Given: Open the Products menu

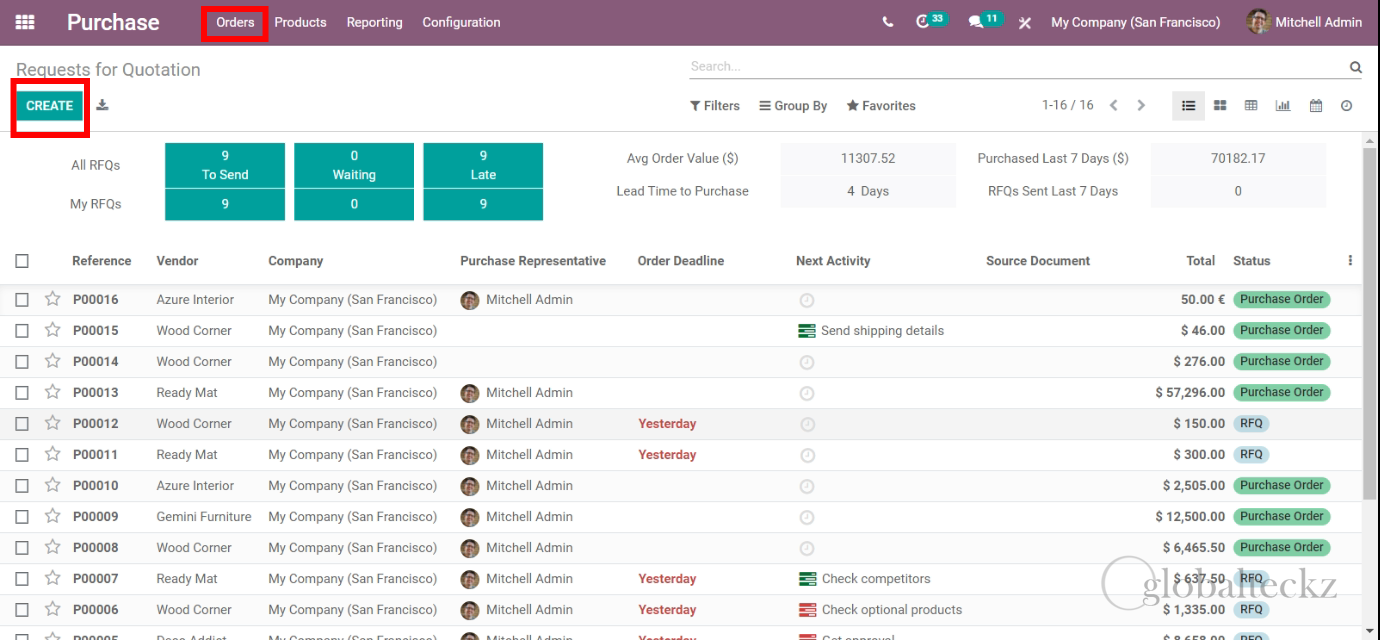Looking at the screenshot, I should pyautogui.click(x=300, y=22).
